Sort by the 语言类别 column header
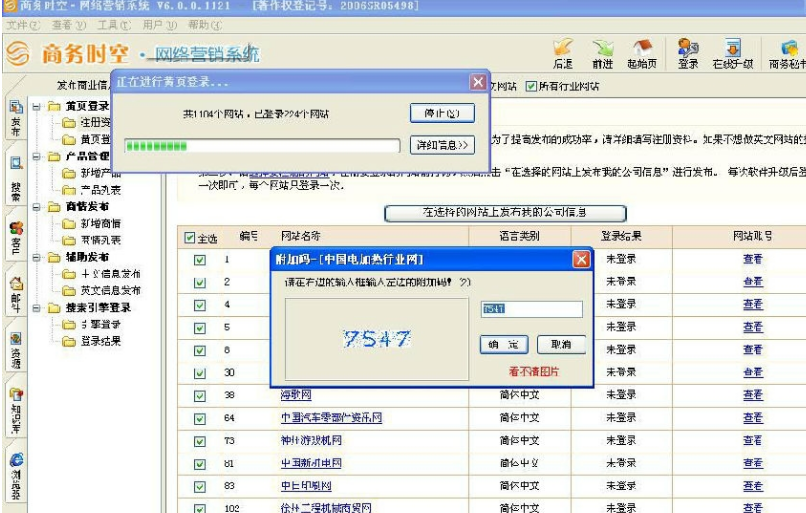The height and width of the screenshot is (513, 806). coord(520,236)
